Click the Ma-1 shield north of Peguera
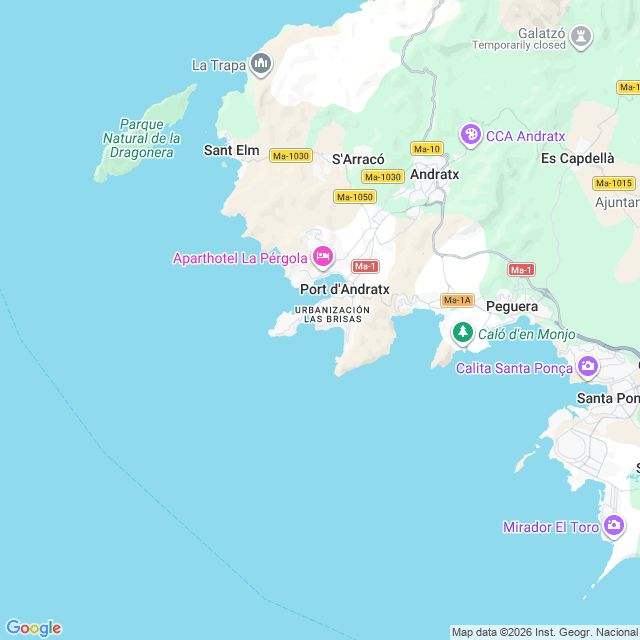 521,270
